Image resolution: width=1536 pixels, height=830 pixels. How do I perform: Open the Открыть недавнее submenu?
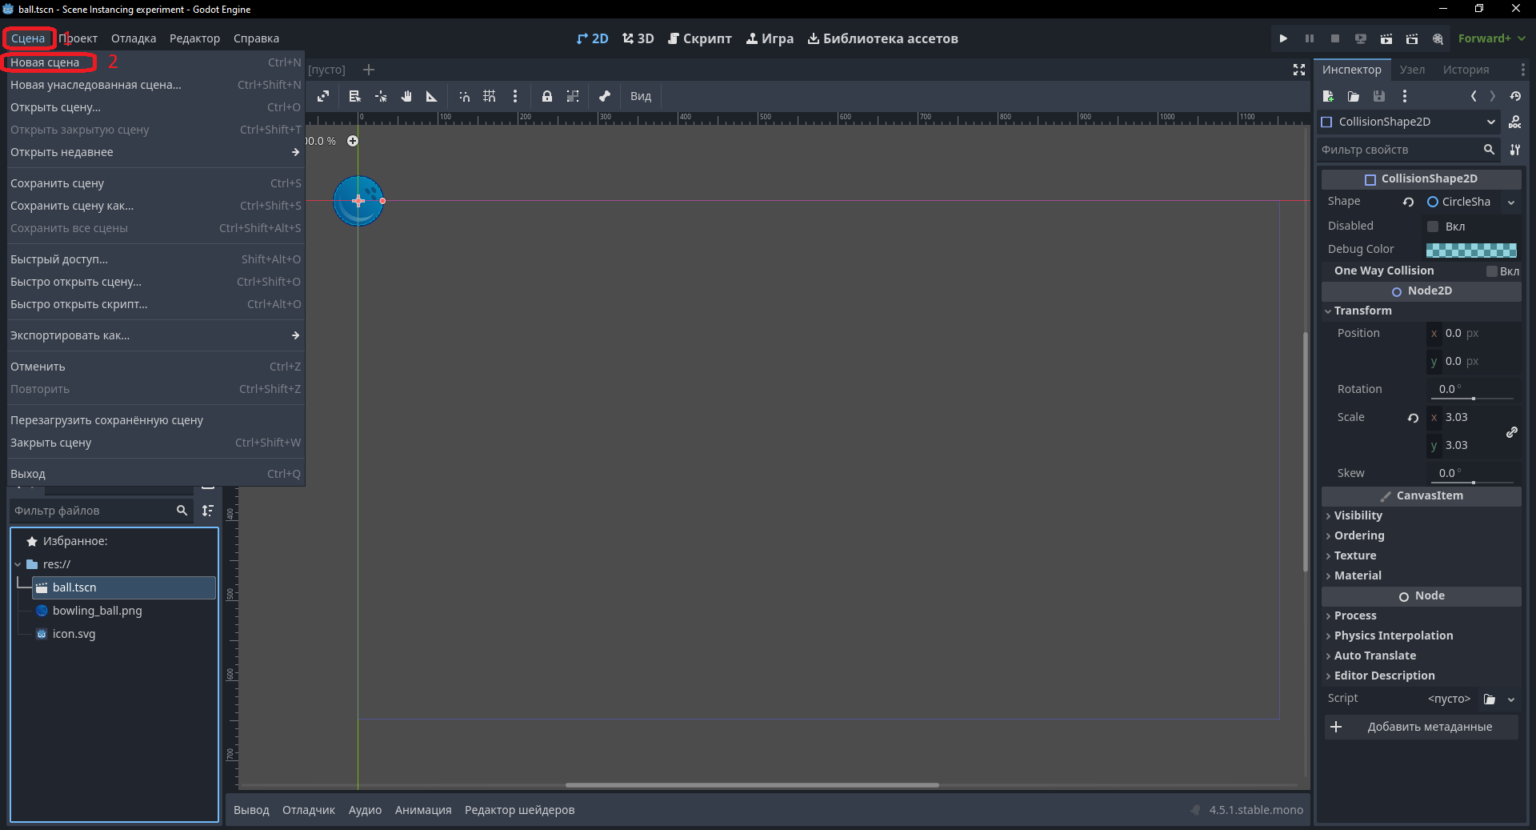tap(155, 152)
